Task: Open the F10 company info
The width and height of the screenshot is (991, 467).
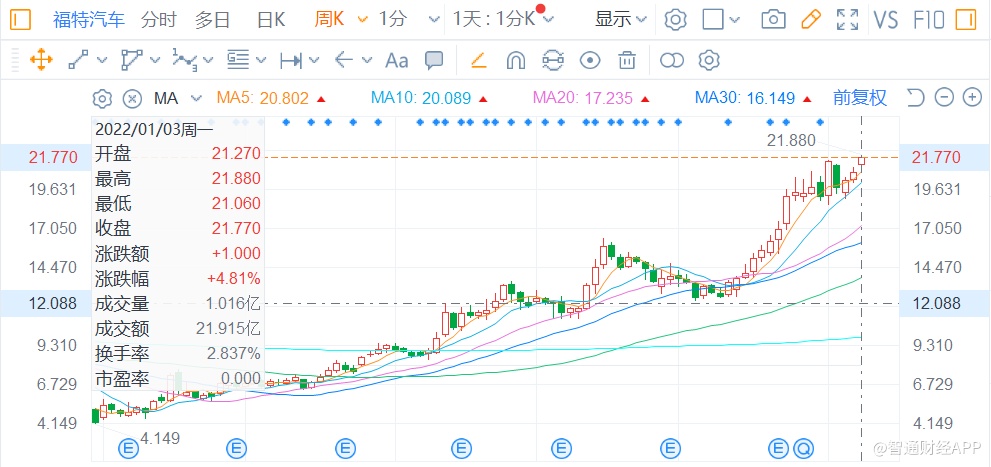Action: point(929,20)
